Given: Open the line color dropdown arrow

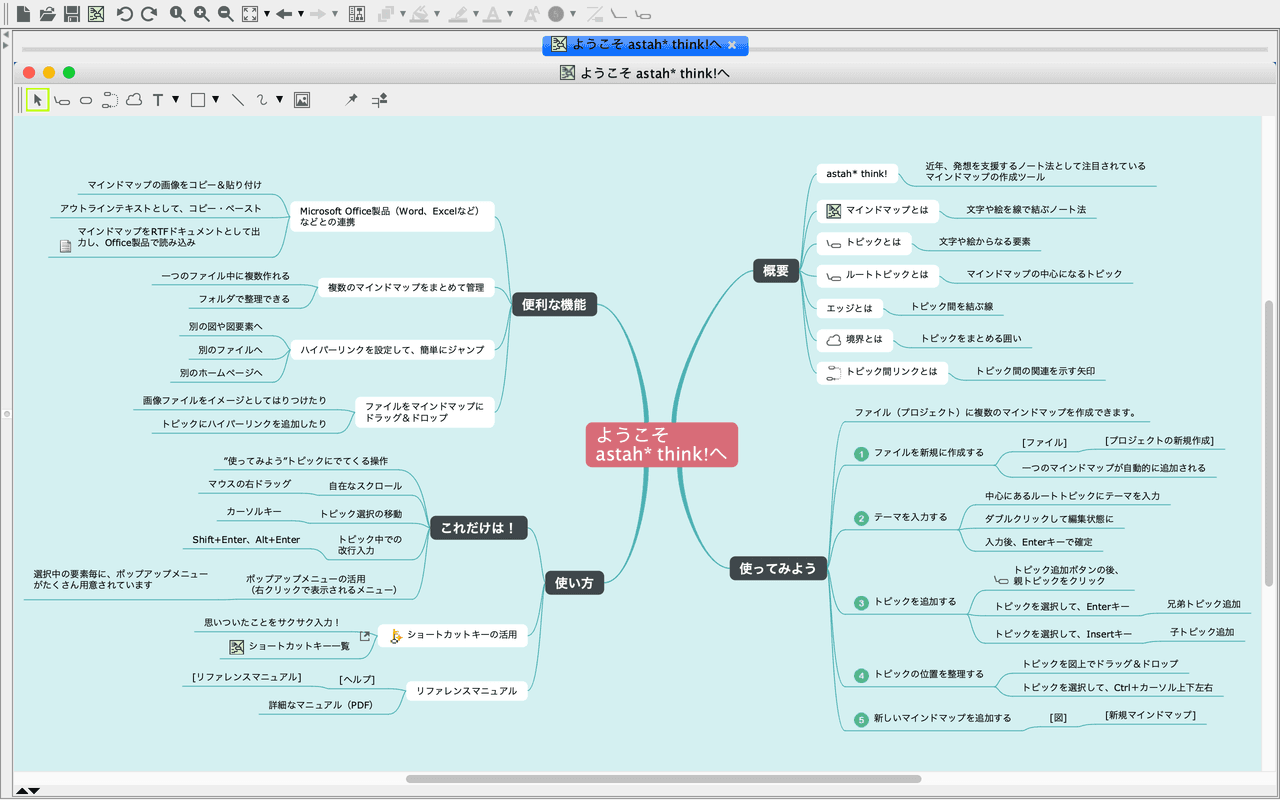Looking at the screenshot, I should pyautogui.click(x=474, y=14).
